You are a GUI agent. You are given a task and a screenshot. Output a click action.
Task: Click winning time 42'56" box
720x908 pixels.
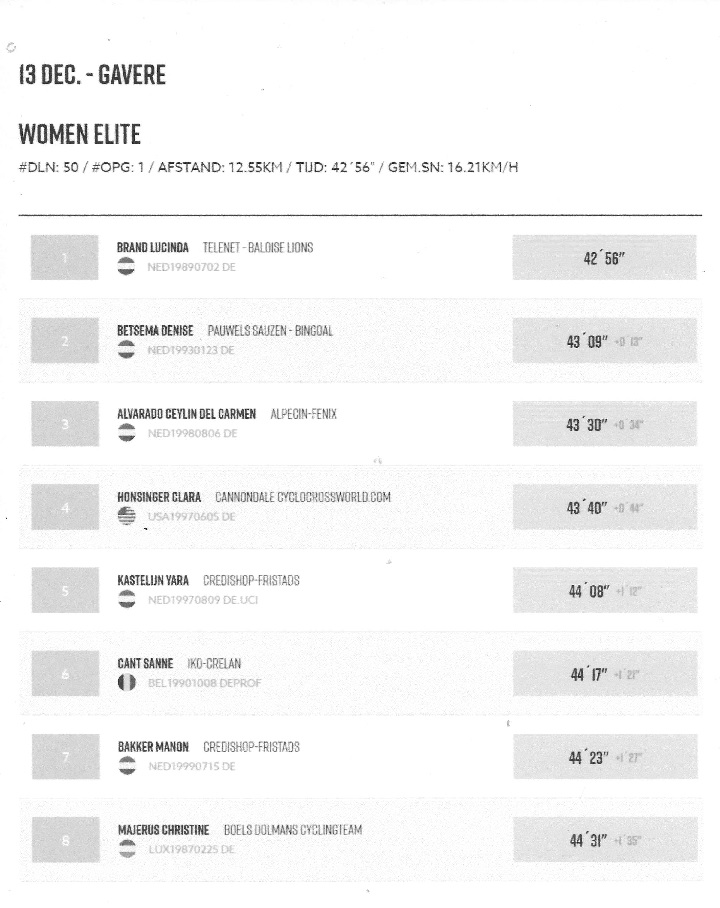coord(604,258)
